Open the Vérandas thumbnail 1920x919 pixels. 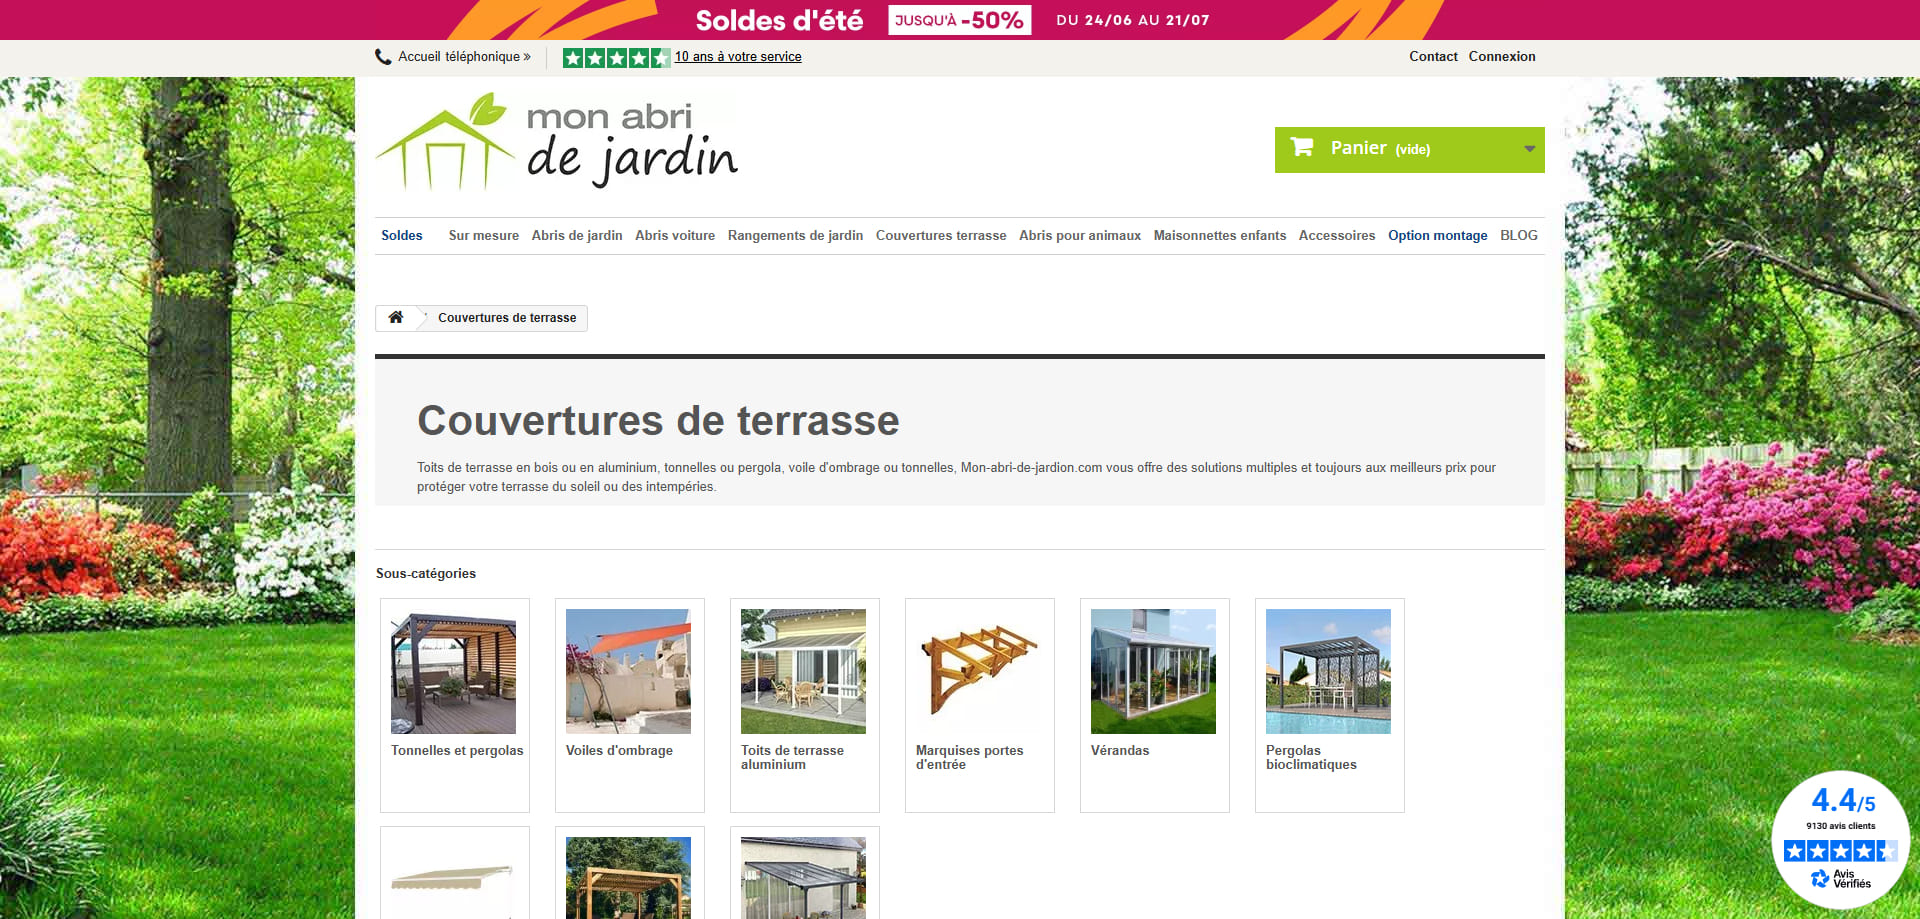coord(1153,671)
